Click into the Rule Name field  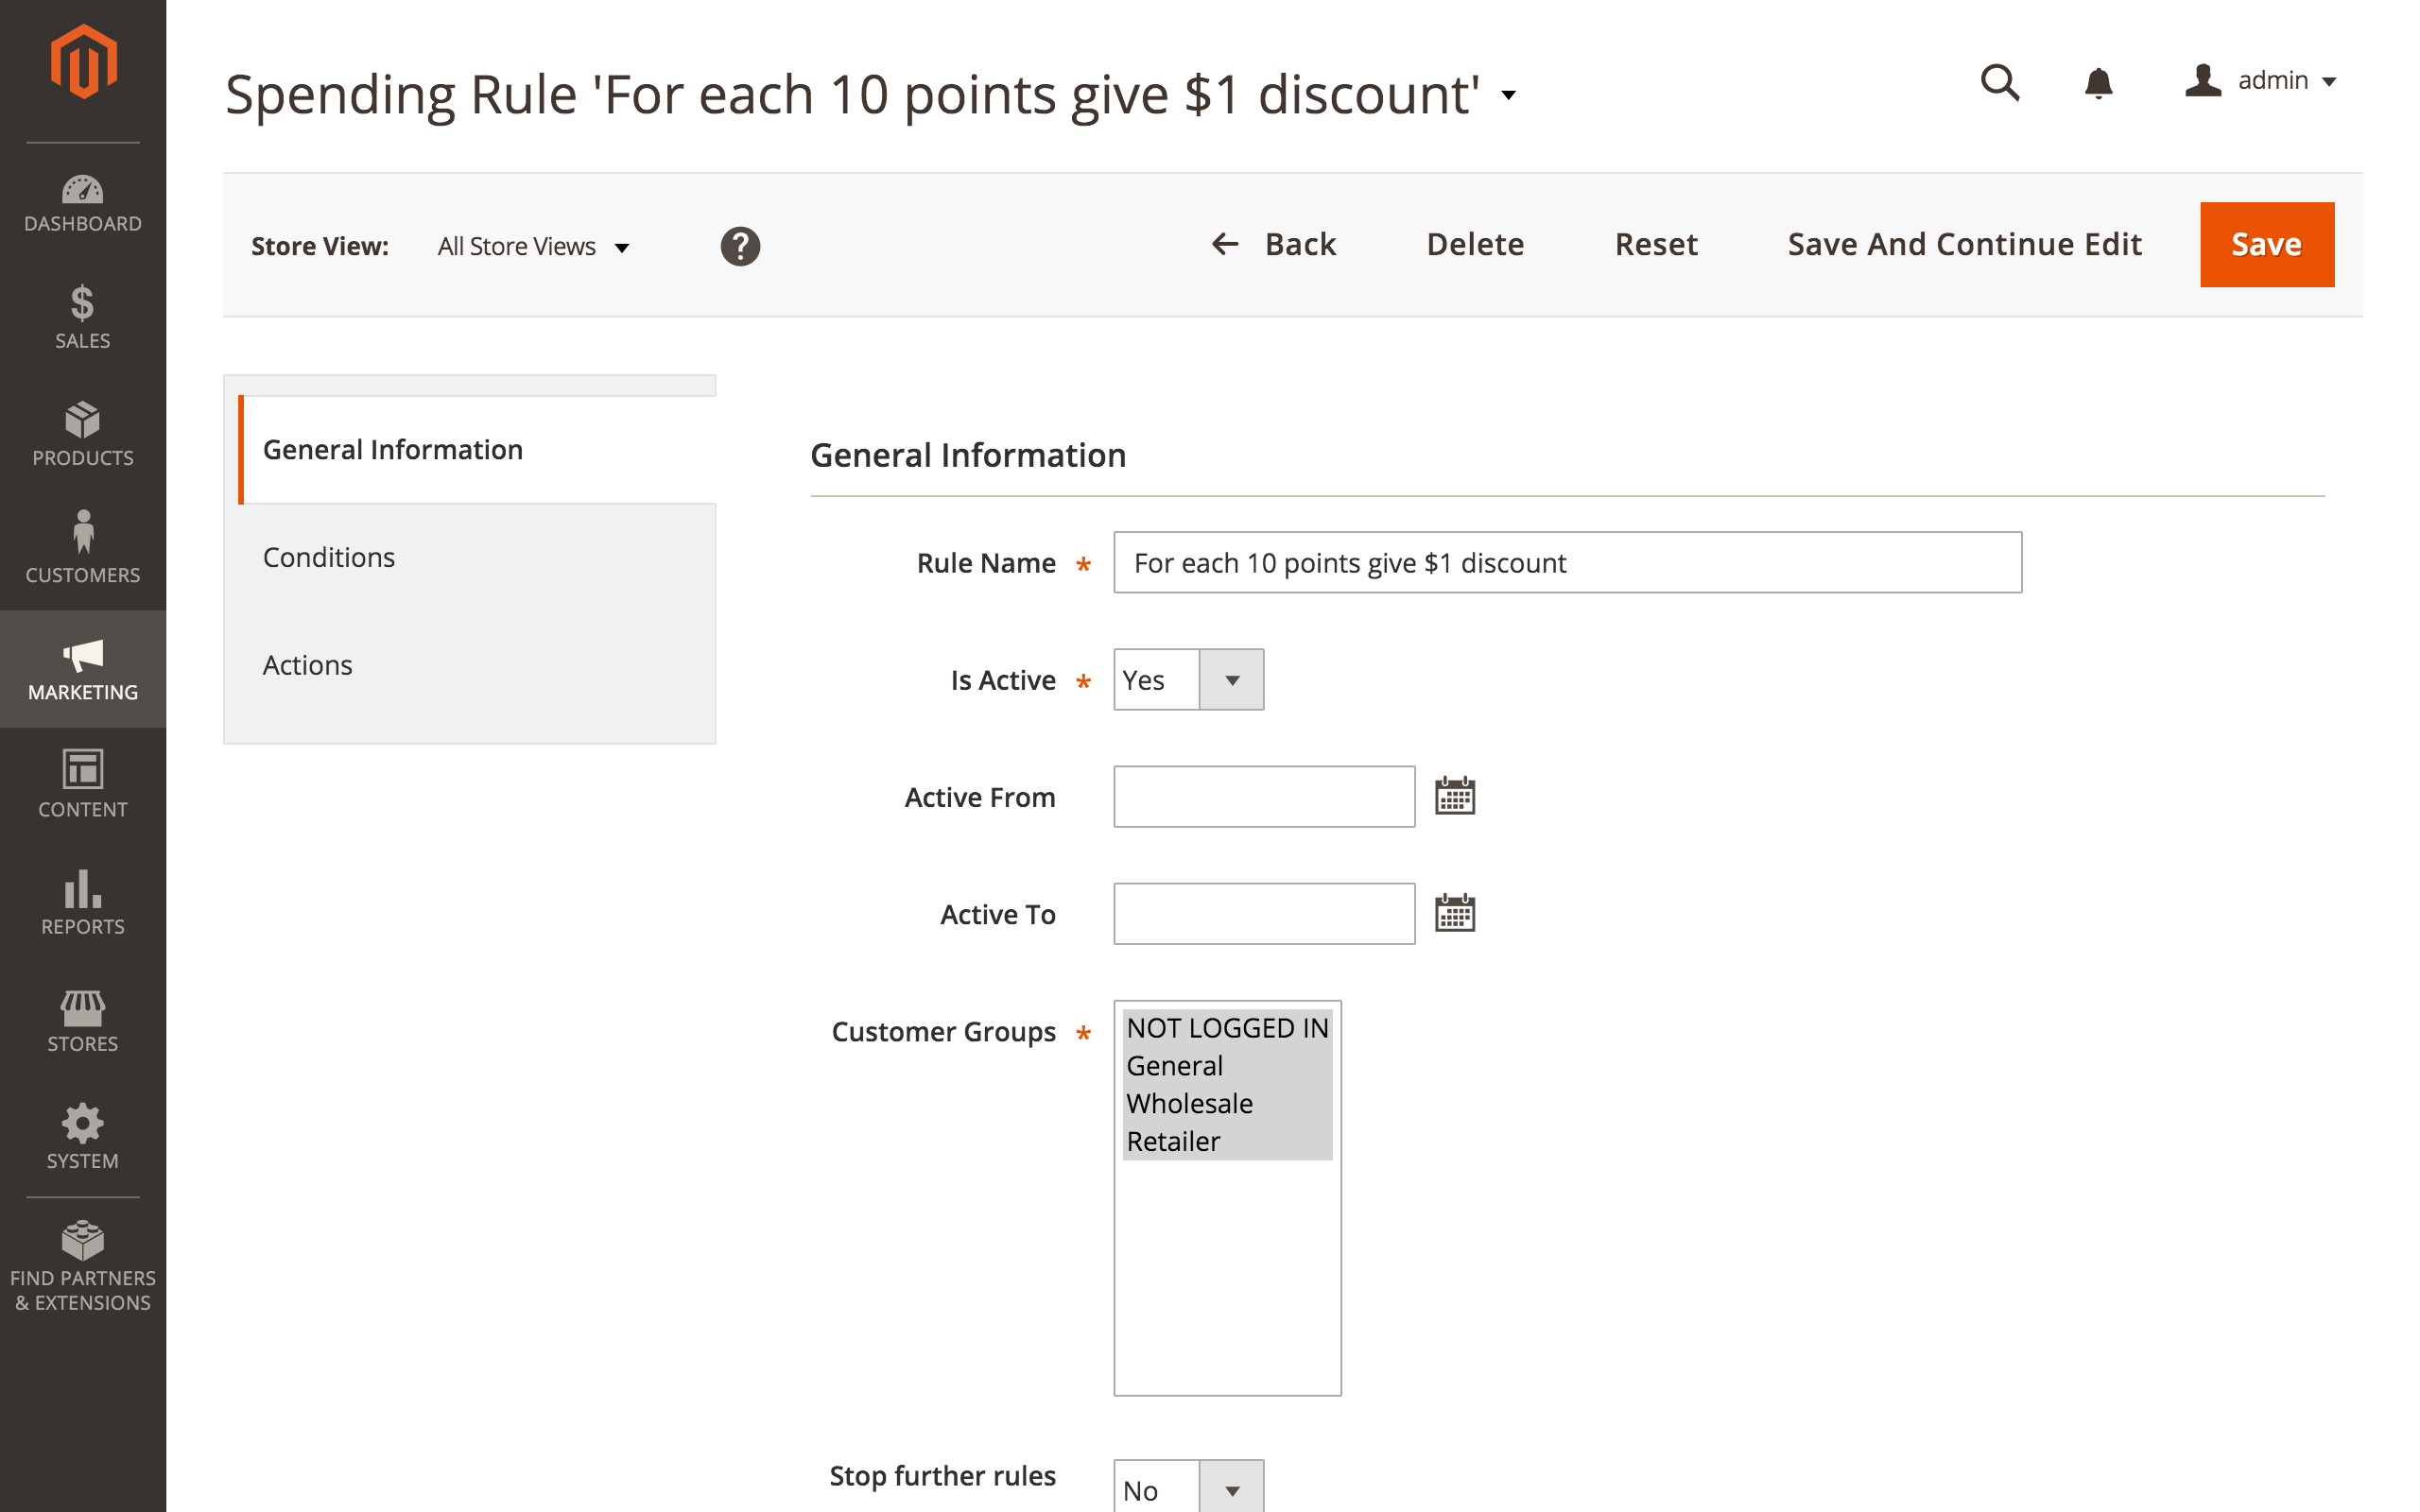tap(1567, 563)
